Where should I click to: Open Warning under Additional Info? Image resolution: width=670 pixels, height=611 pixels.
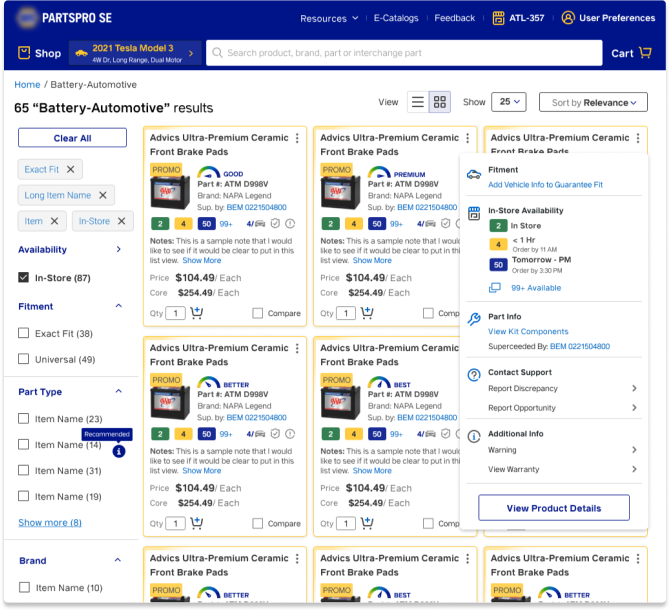click(x=562, y=450)
